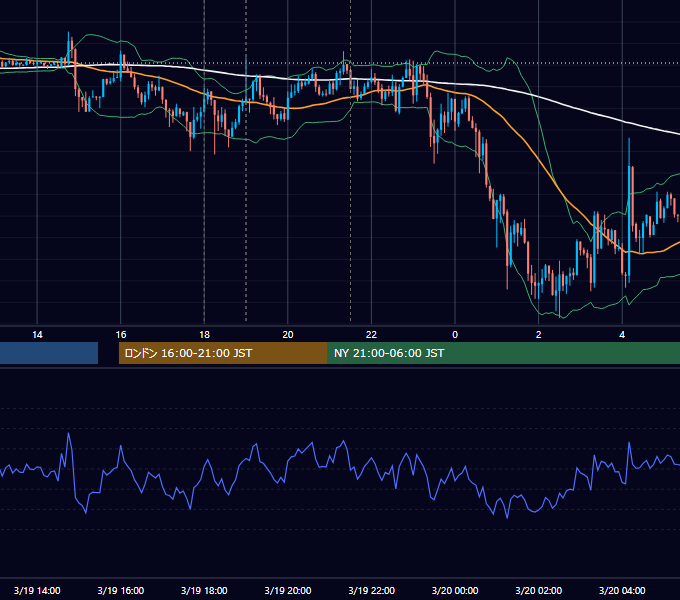Click the 3/19 18:00 time label
The image size is (680, 600).
[204, 590]
